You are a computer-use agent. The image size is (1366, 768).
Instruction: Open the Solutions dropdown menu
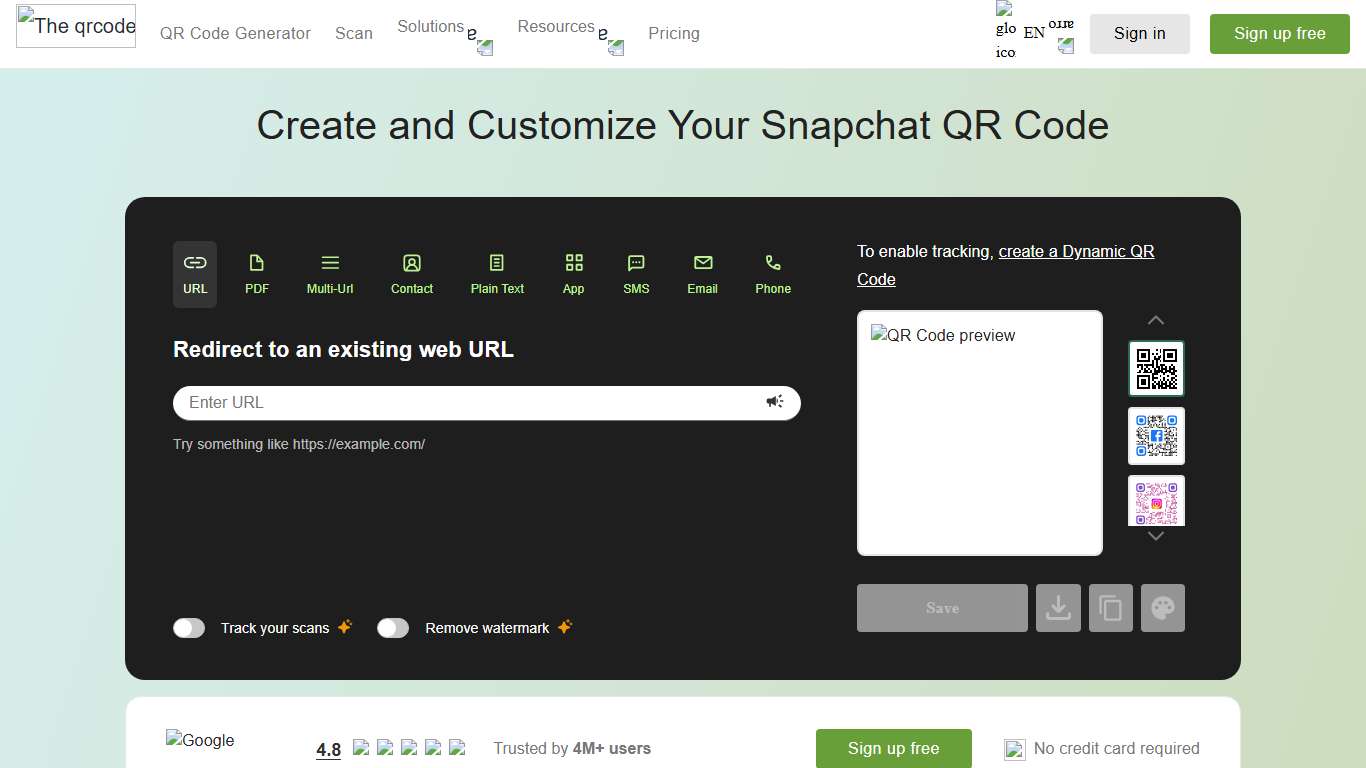pos(430,26)
